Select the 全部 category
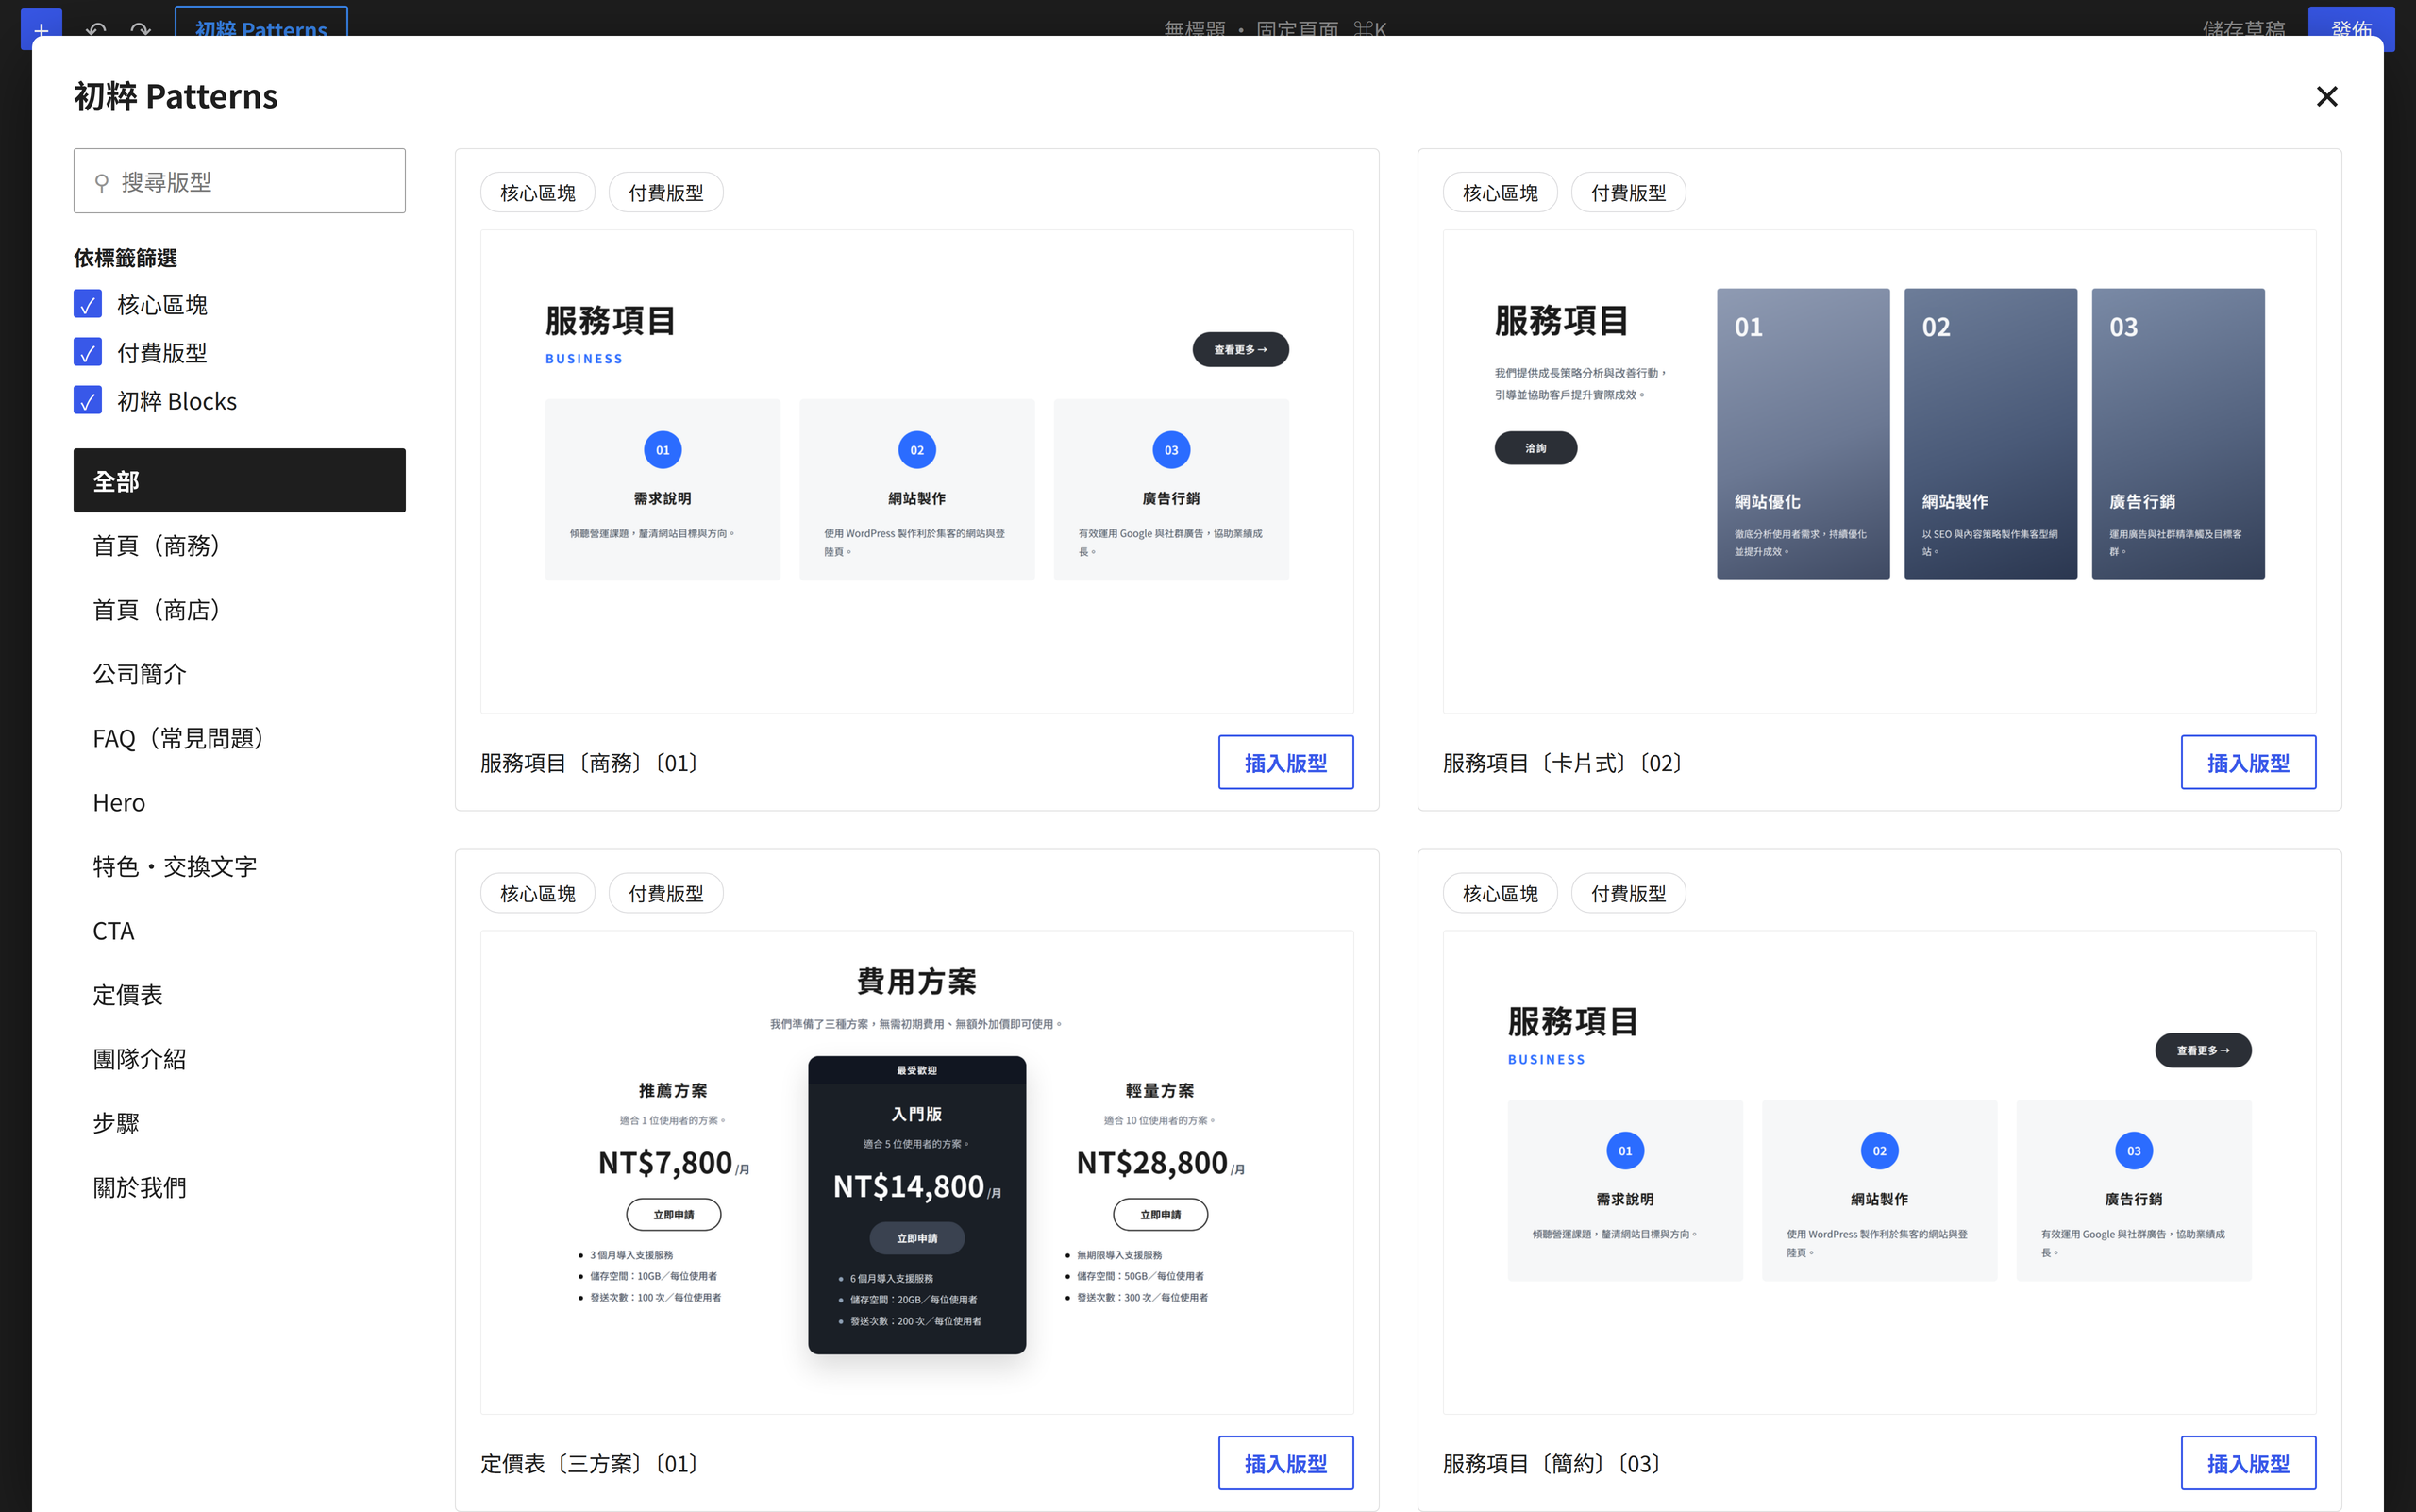 click(x=240, y=481)
